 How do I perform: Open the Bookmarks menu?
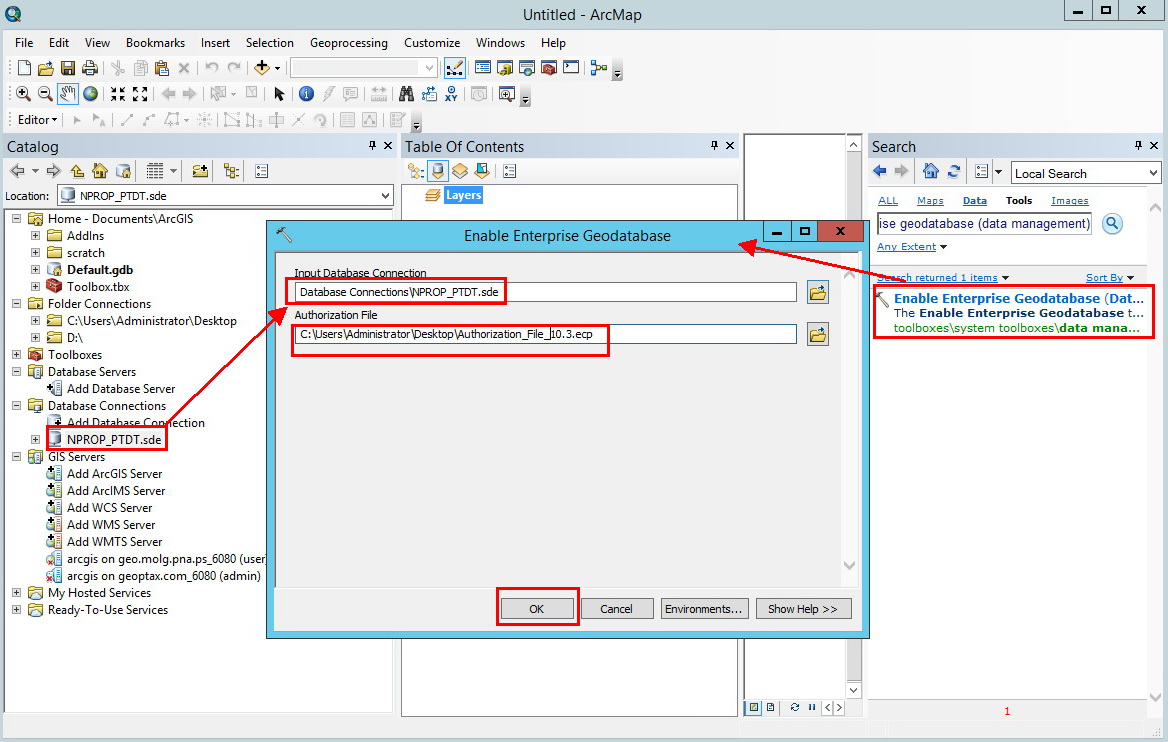coord(155,42)
